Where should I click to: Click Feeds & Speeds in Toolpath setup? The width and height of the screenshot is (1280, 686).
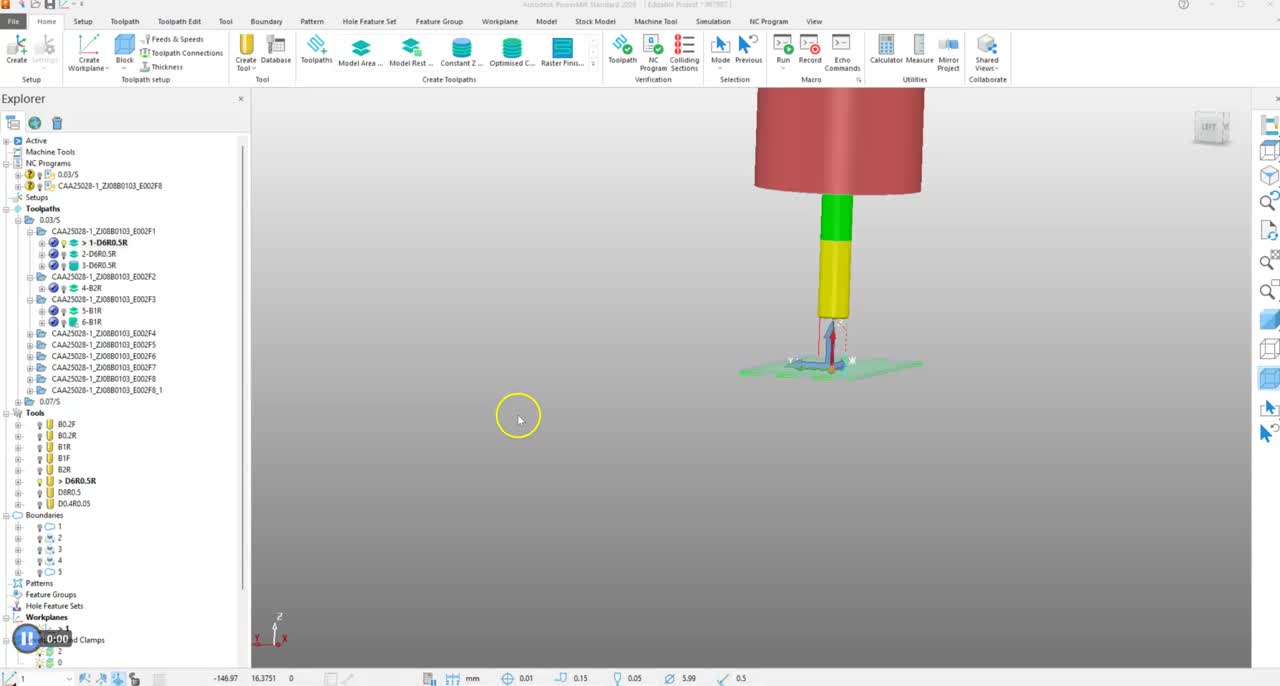click(x=171, y=39)
